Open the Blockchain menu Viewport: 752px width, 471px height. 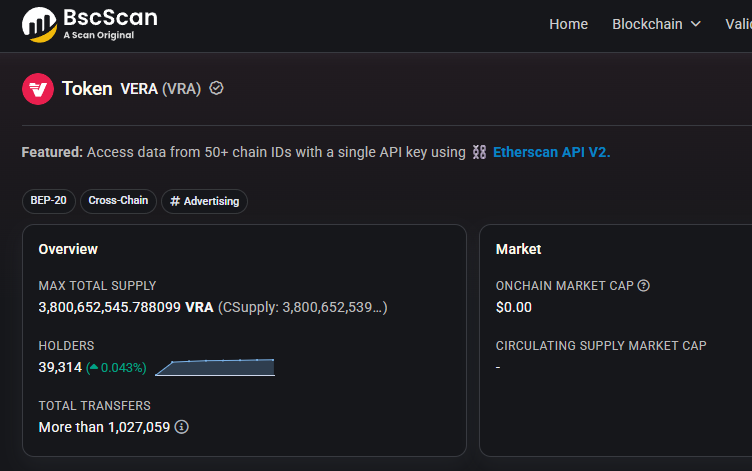click(656, 24)
